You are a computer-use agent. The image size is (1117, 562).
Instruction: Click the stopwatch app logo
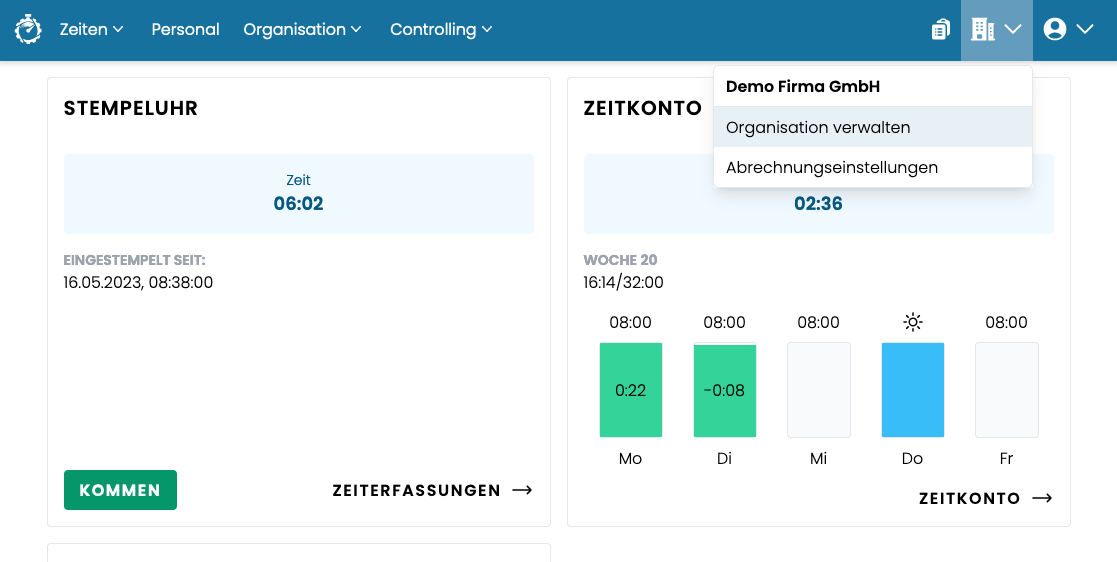29,30
